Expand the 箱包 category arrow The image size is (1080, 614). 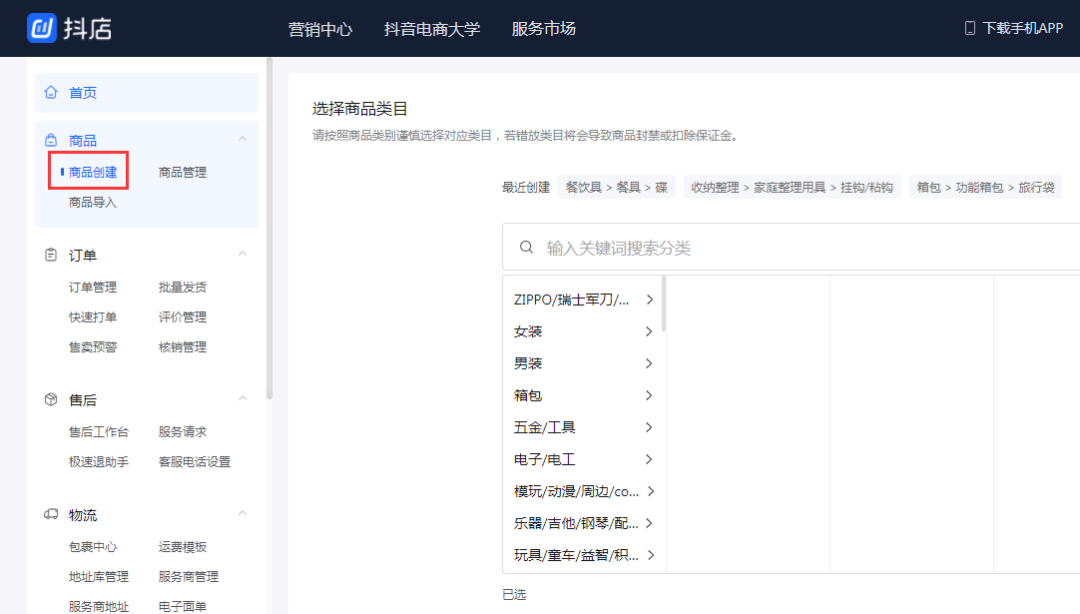tap(650, 395)
